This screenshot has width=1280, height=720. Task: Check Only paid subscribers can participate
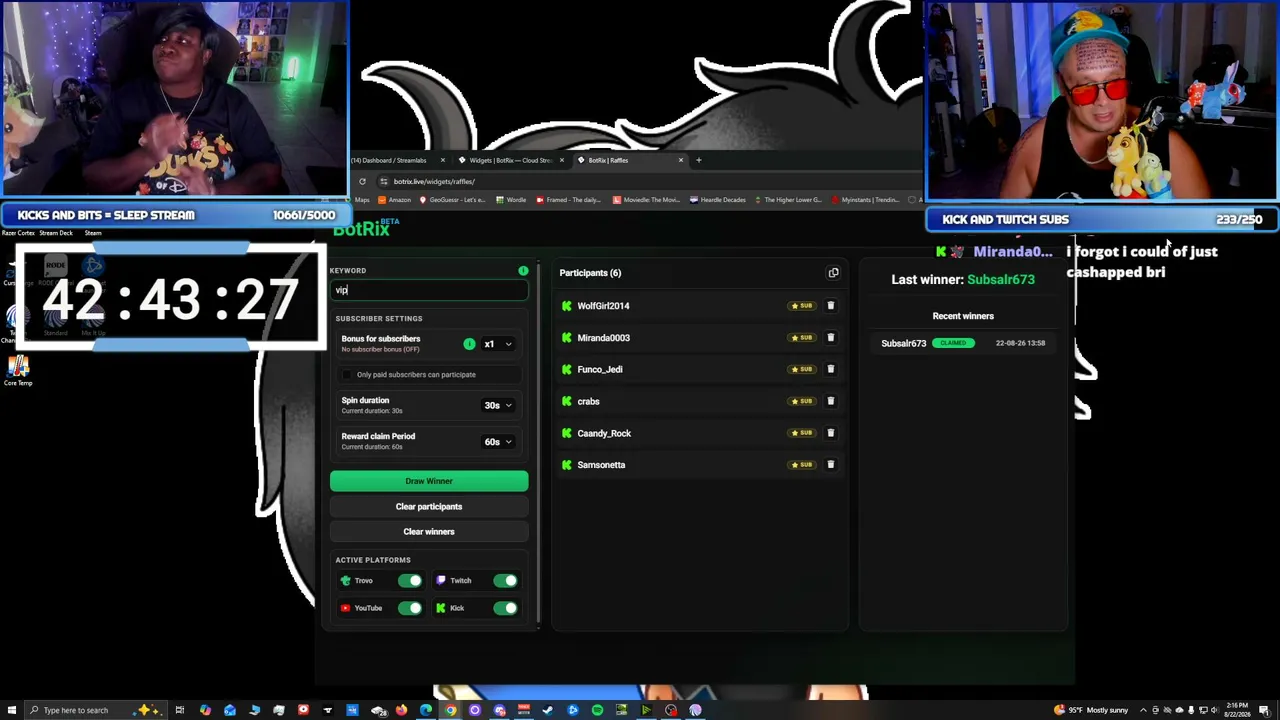click(x=347, y=375)
